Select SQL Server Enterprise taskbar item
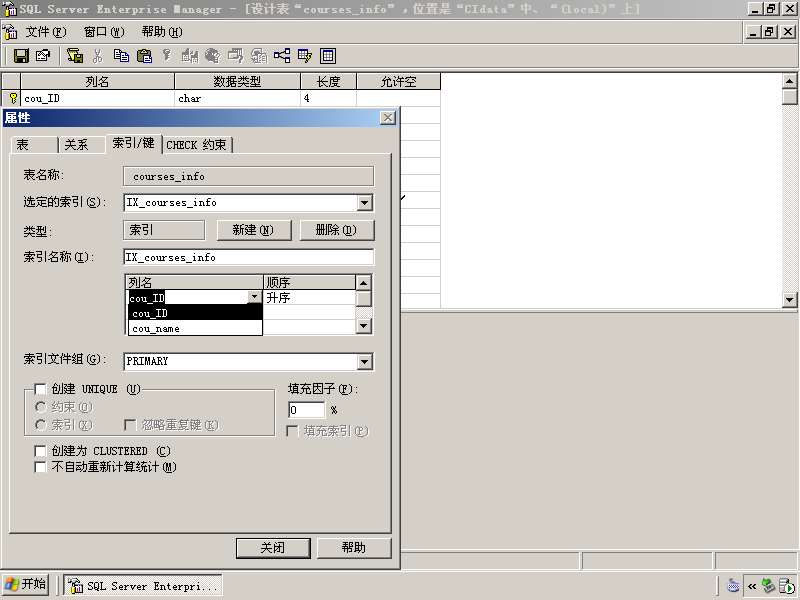Viewport: 800px width, 600px height. 143,585
